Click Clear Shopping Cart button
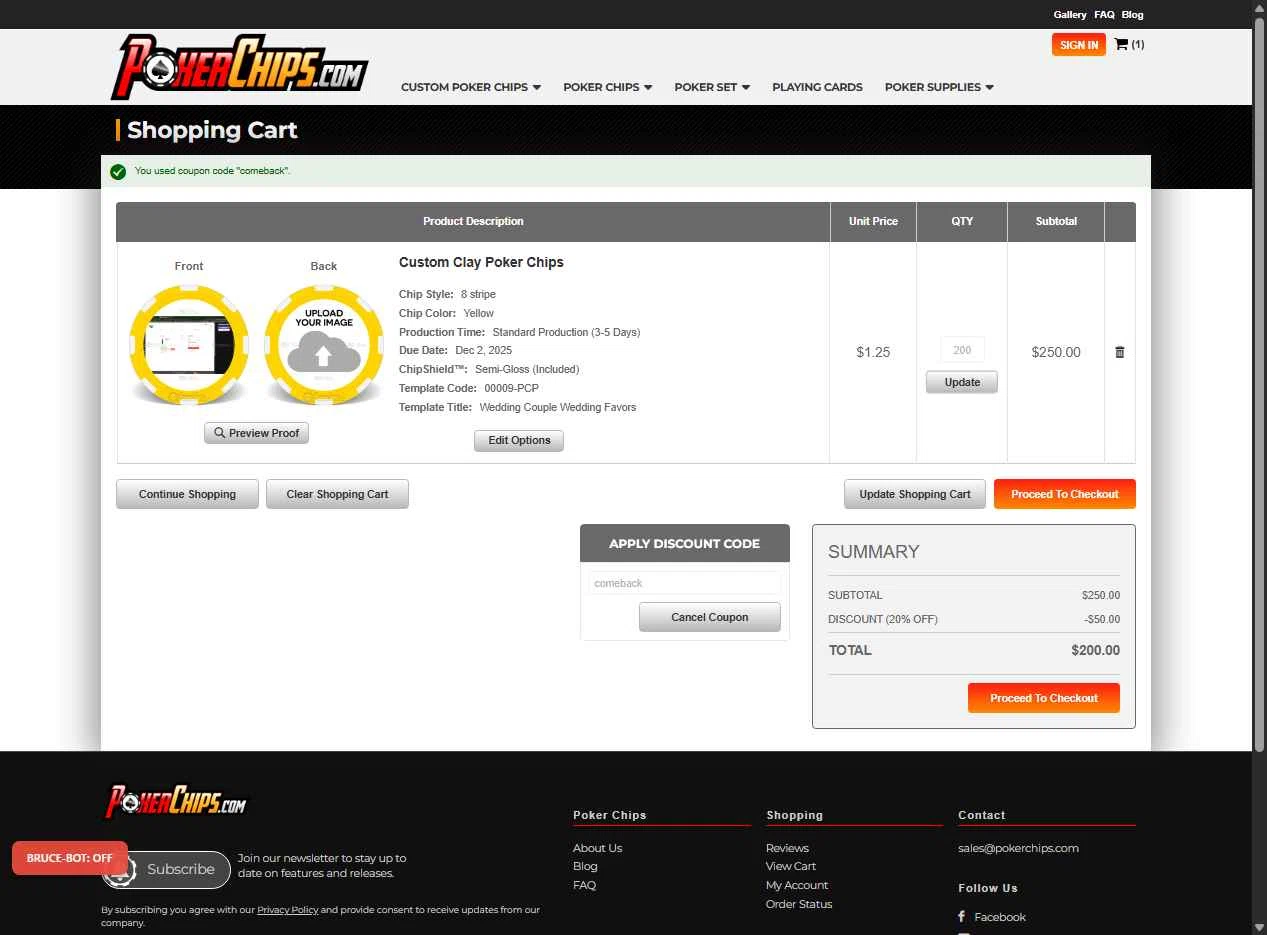The height and width of the screenshot is (935, 1267). click(x=337, y=494)
